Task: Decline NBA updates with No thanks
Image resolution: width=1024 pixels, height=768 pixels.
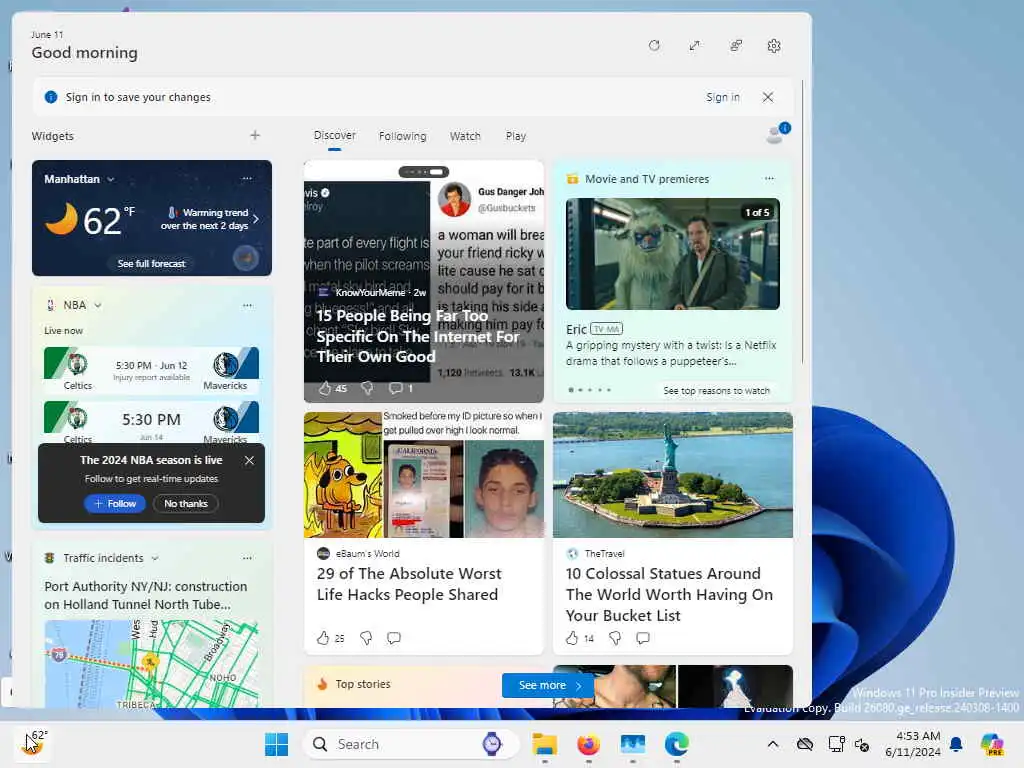Action: (x=185, y=504)
